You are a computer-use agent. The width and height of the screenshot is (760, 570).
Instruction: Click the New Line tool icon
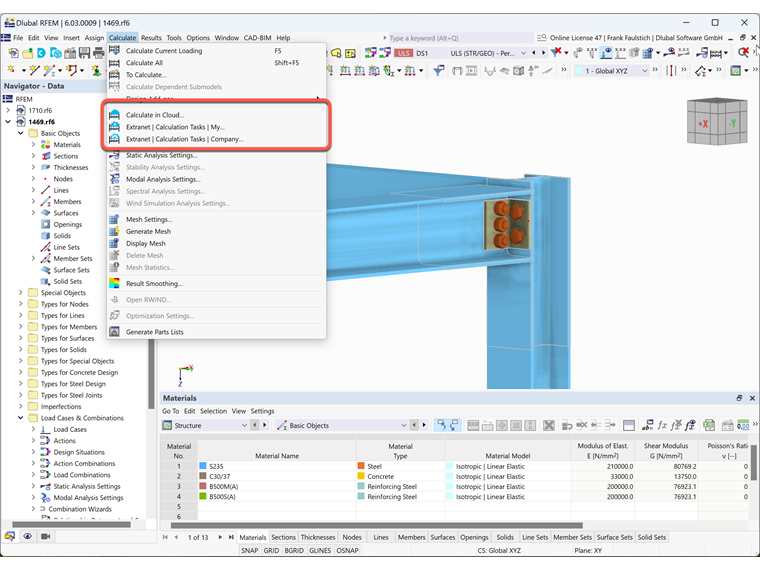point(34,71)
